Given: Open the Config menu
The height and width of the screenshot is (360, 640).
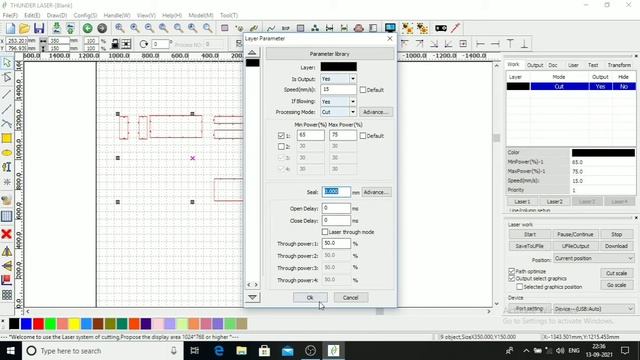Looking at the screenshot, I should (85, 15).
